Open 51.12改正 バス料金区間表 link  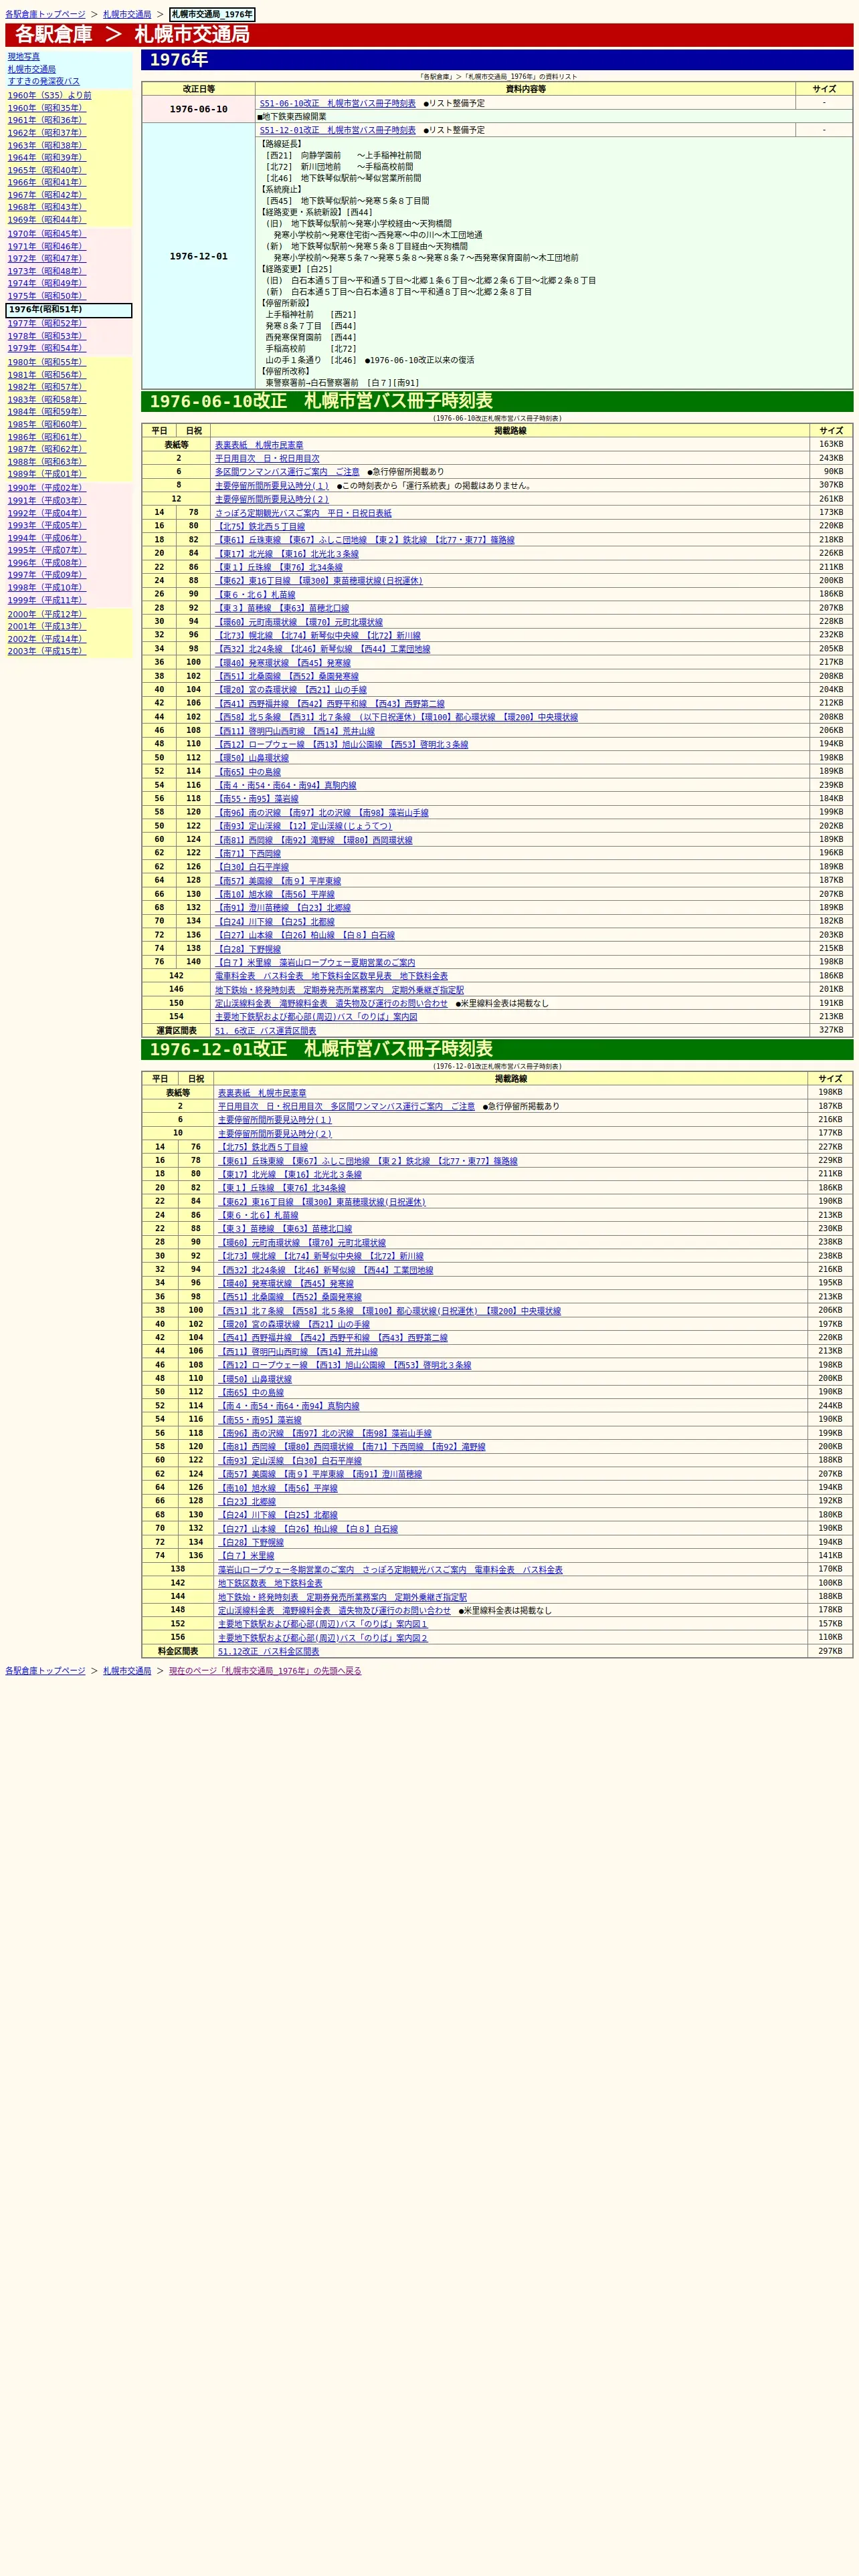[268, 1652]
